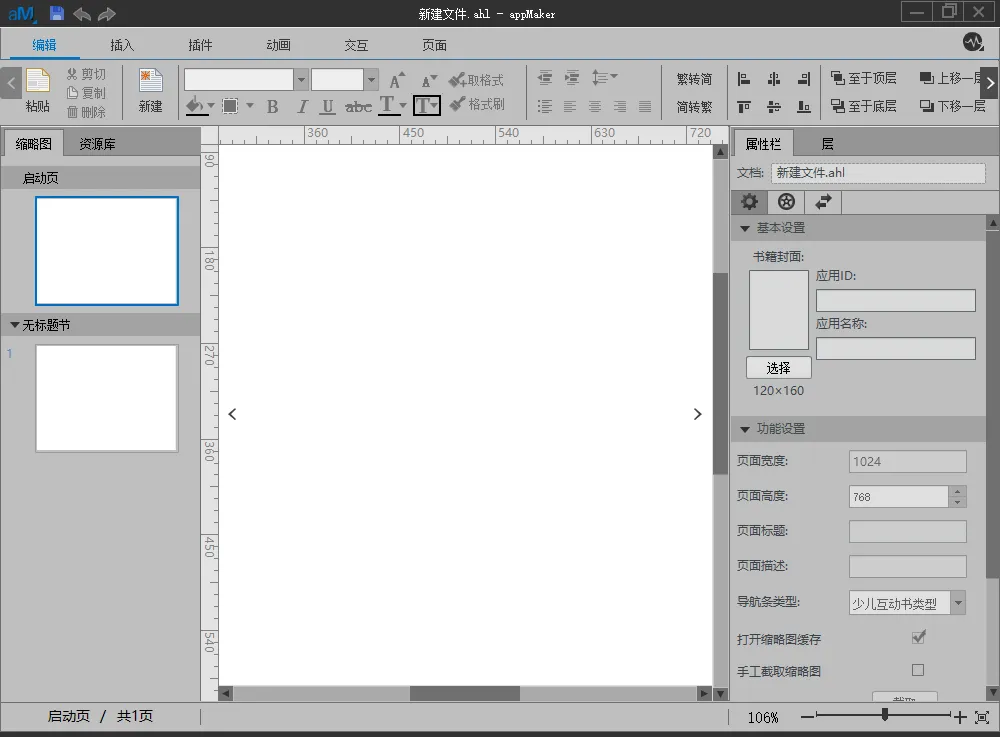This screenshot has width=1000, height=737.
Task: Justify text alignment
Action: 645,106
